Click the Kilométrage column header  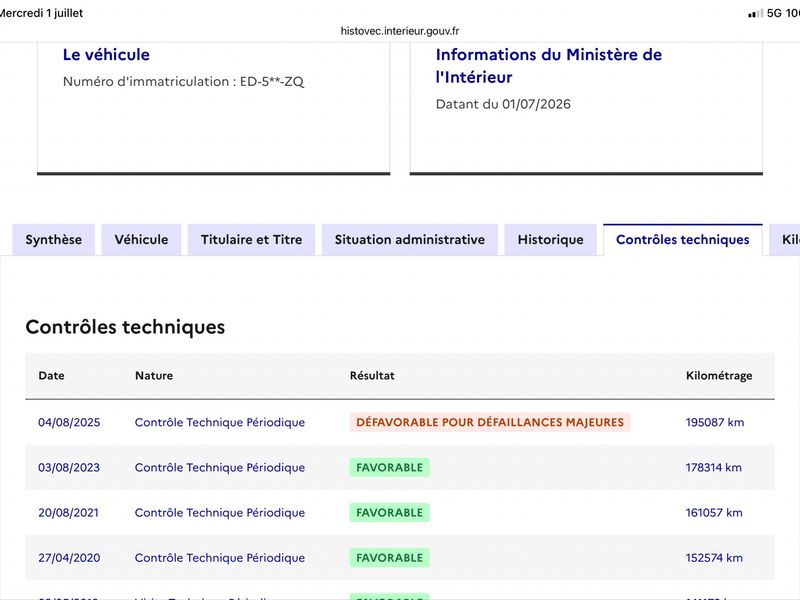pos(719,376)
